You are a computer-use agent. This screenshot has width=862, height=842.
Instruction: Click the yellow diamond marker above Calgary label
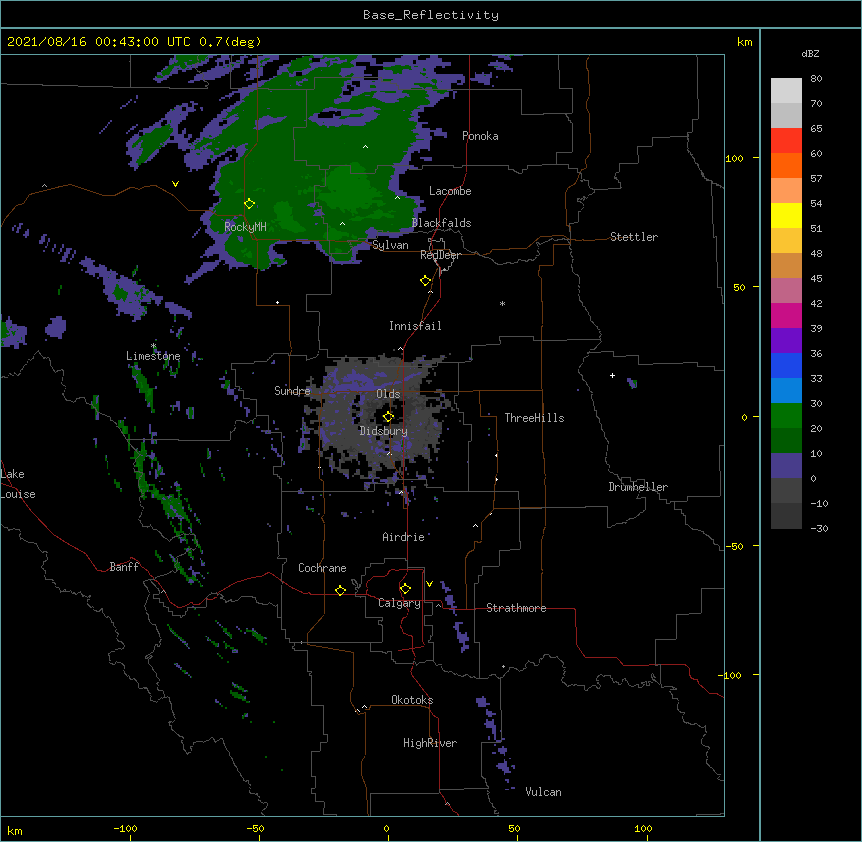405,589
